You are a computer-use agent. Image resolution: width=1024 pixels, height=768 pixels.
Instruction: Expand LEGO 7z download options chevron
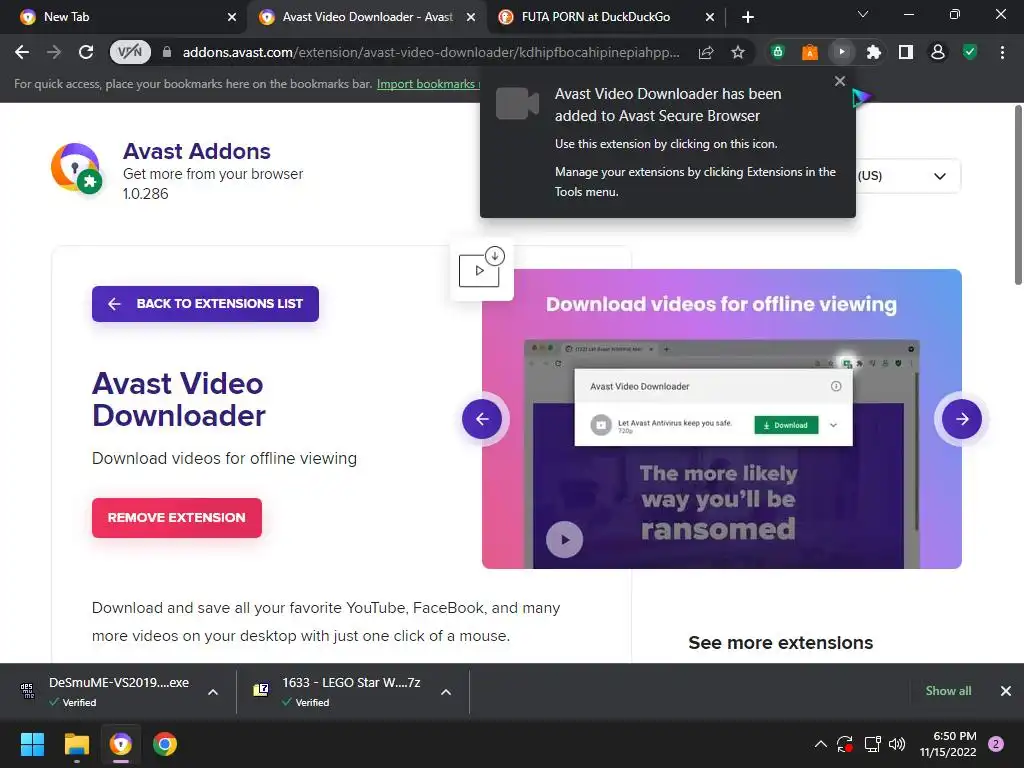[446, 692]
